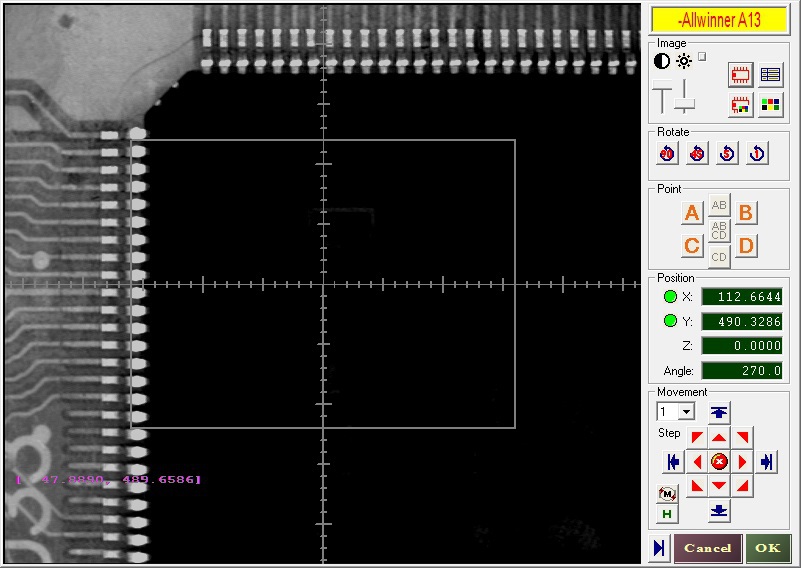Move diagonally down-left with red arrow
The height and width of the screenshot is (568, 801).
[697, 485]
